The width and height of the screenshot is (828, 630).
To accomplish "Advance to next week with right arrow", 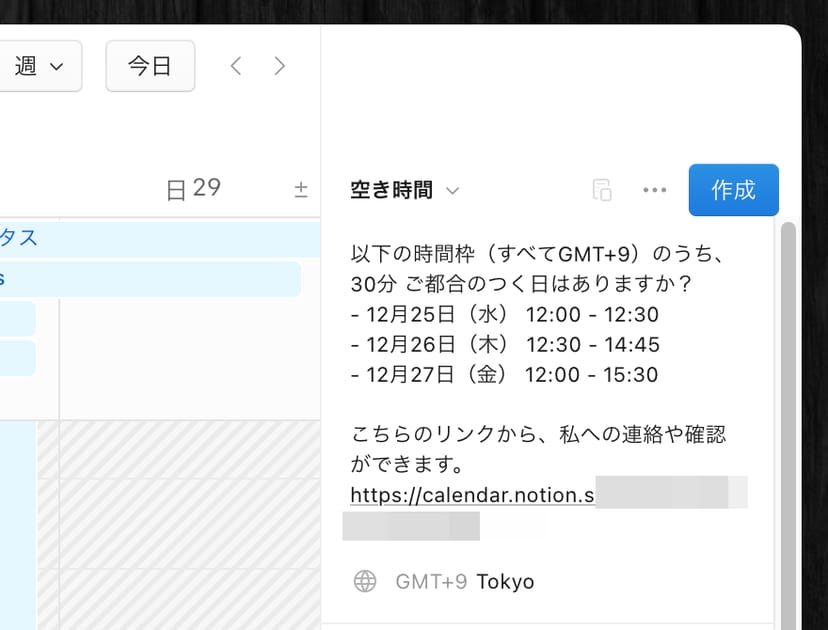I will [x=280, y=66].
